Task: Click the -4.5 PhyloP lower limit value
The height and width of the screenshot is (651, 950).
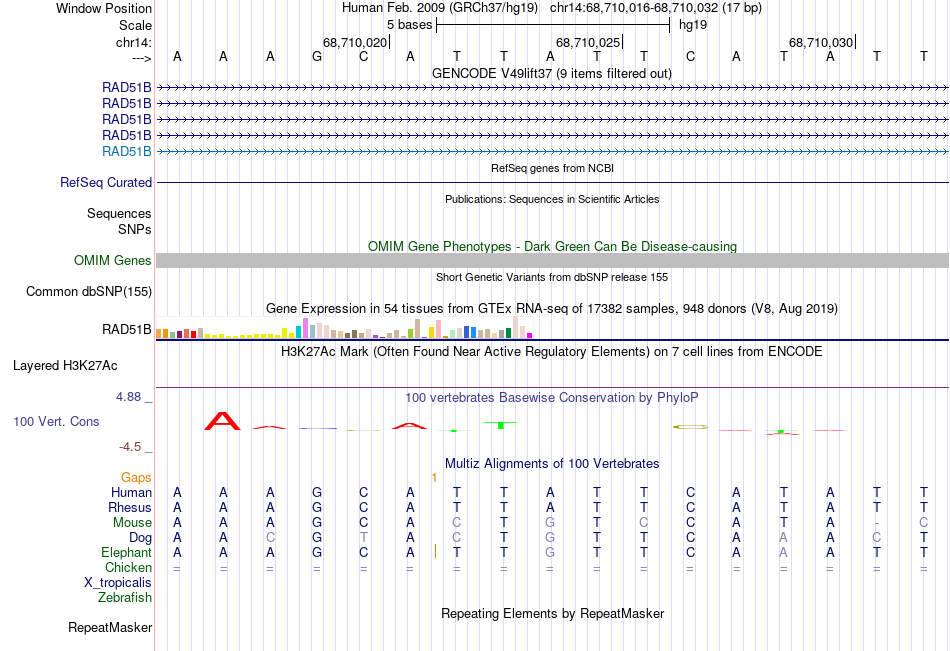Action: coord(130,447)
